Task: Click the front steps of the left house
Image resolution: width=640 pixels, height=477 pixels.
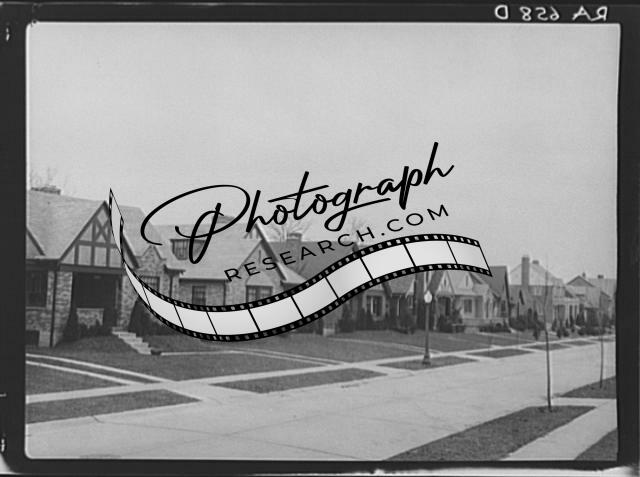Action: (136, 343)
